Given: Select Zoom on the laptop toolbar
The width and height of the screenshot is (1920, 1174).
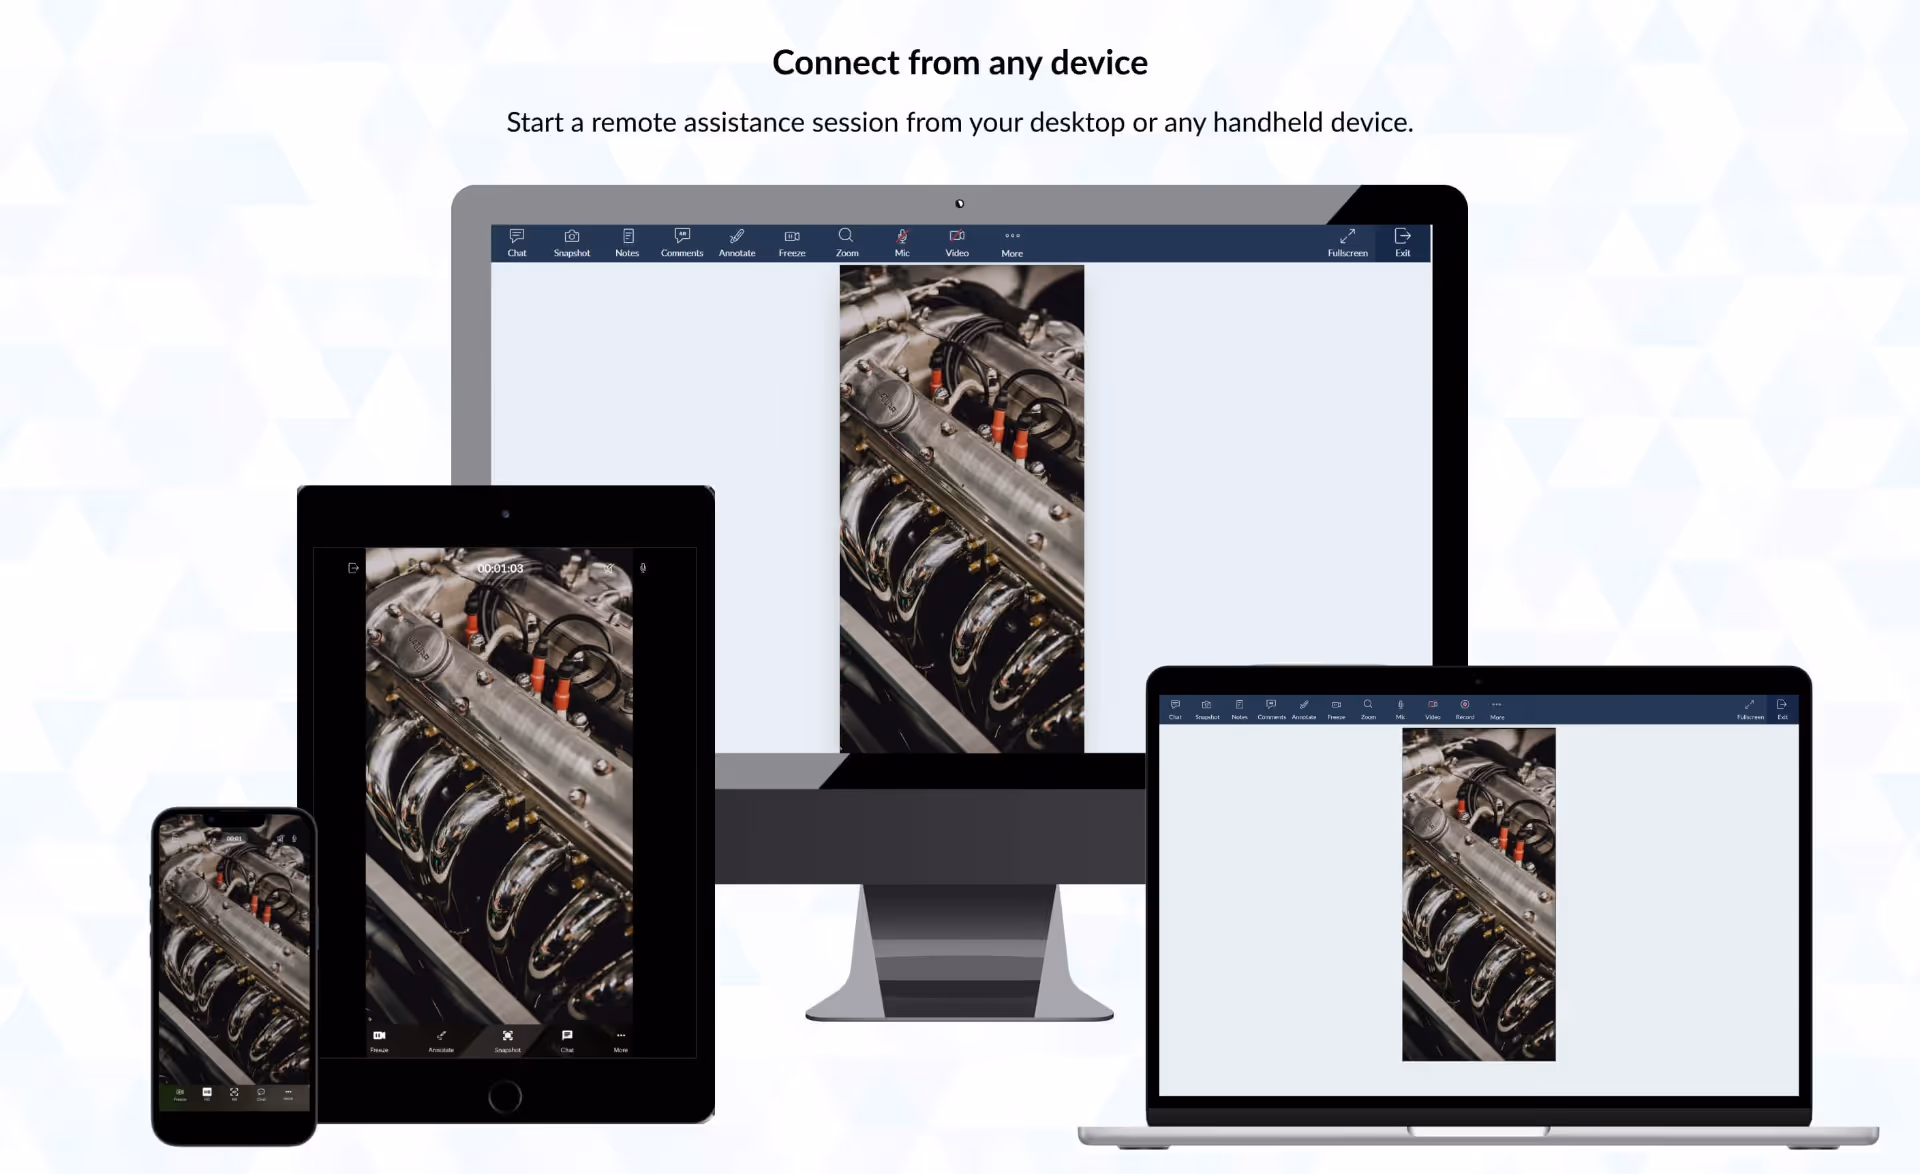Looking at the screenshot, I should [x=1368, y=710].
